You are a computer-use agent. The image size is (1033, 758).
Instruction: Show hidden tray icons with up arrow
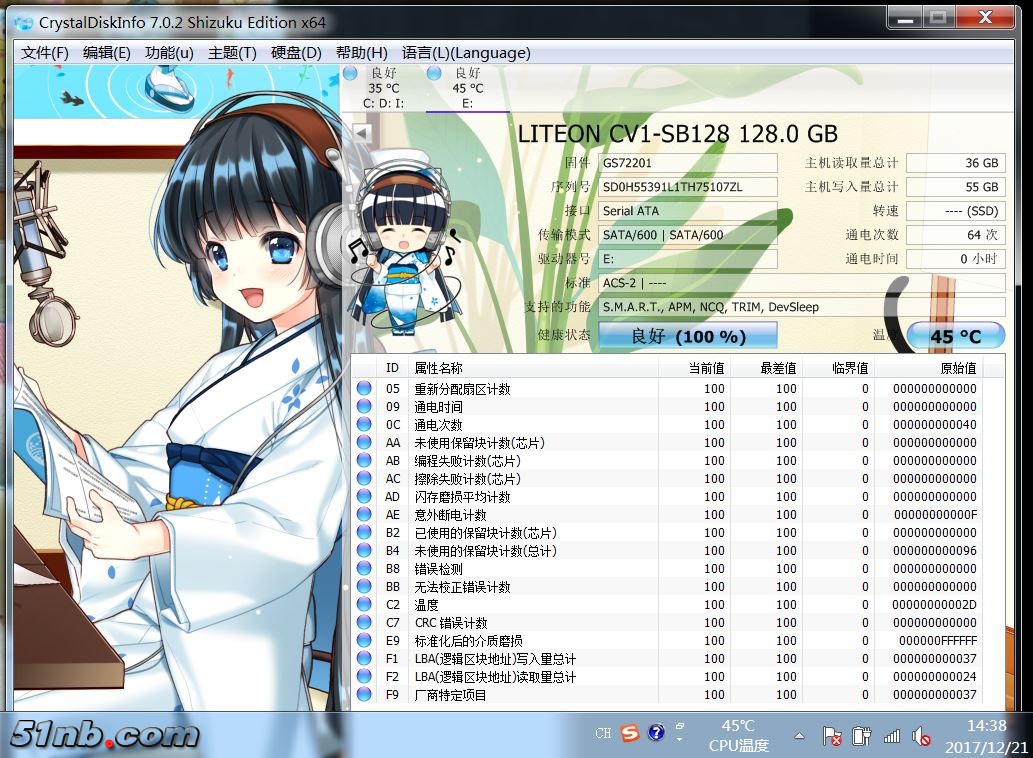[799, 736]
